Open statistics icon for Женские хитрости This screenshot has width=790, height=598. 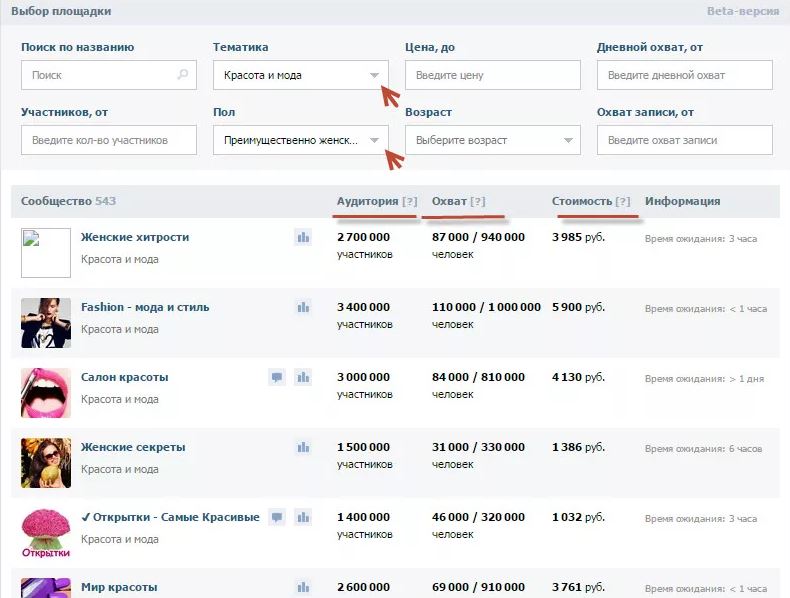(303, 237)
